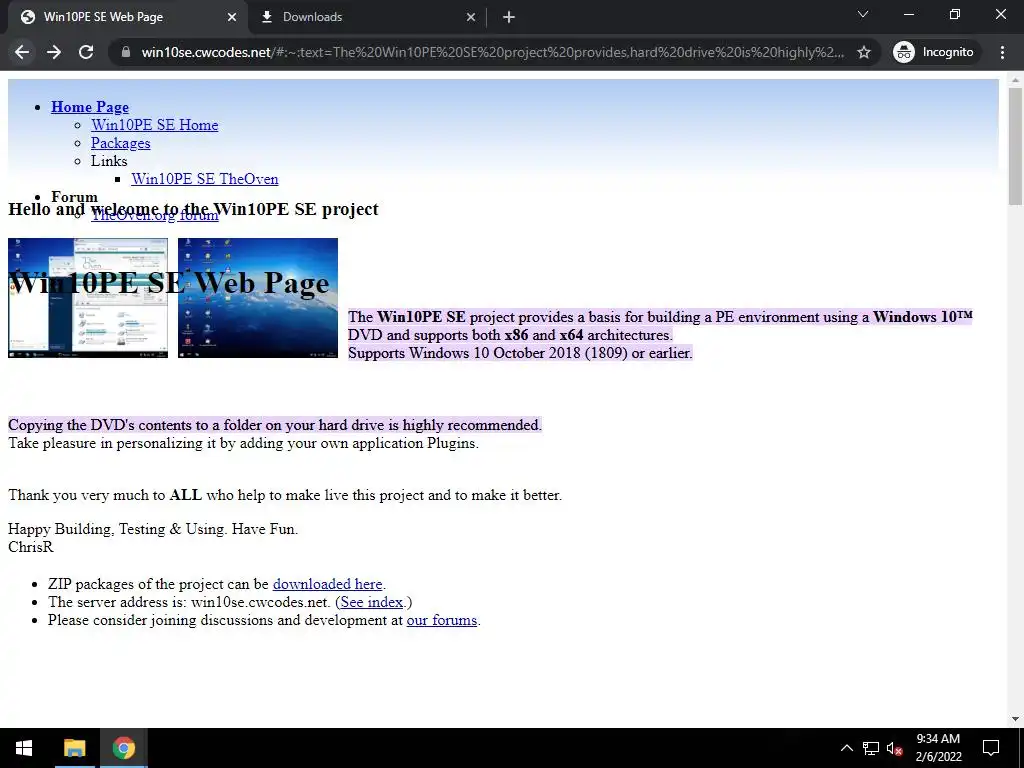This screenshot has height=768, width=1024.
Task: Open the second blue desktop thumbnail
Action: [x=258, y=298]
